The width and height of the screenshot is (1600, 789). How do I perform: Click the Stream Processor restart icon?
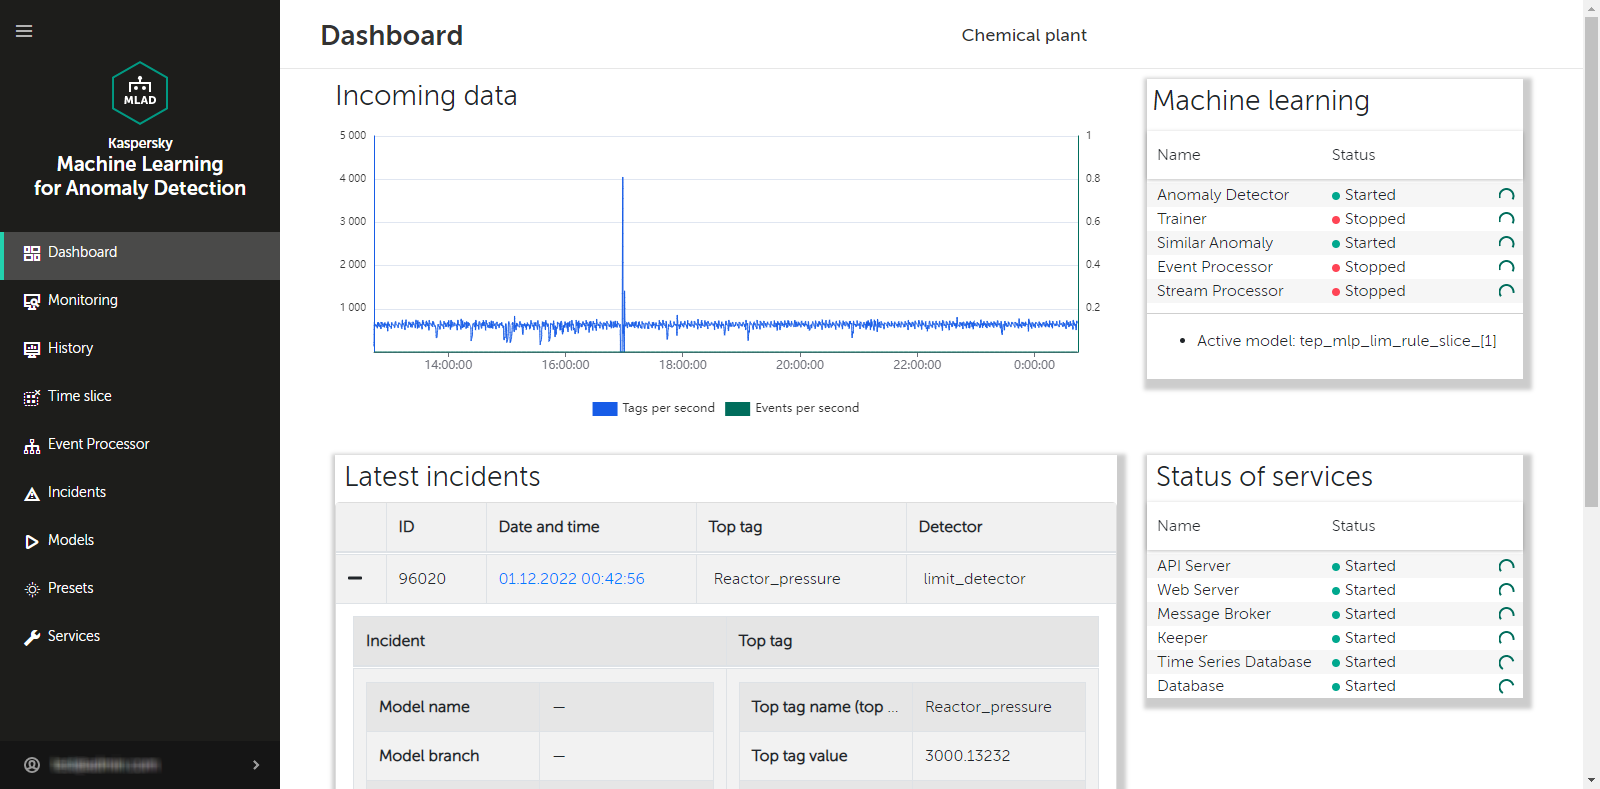click(x=1506, y=291)
